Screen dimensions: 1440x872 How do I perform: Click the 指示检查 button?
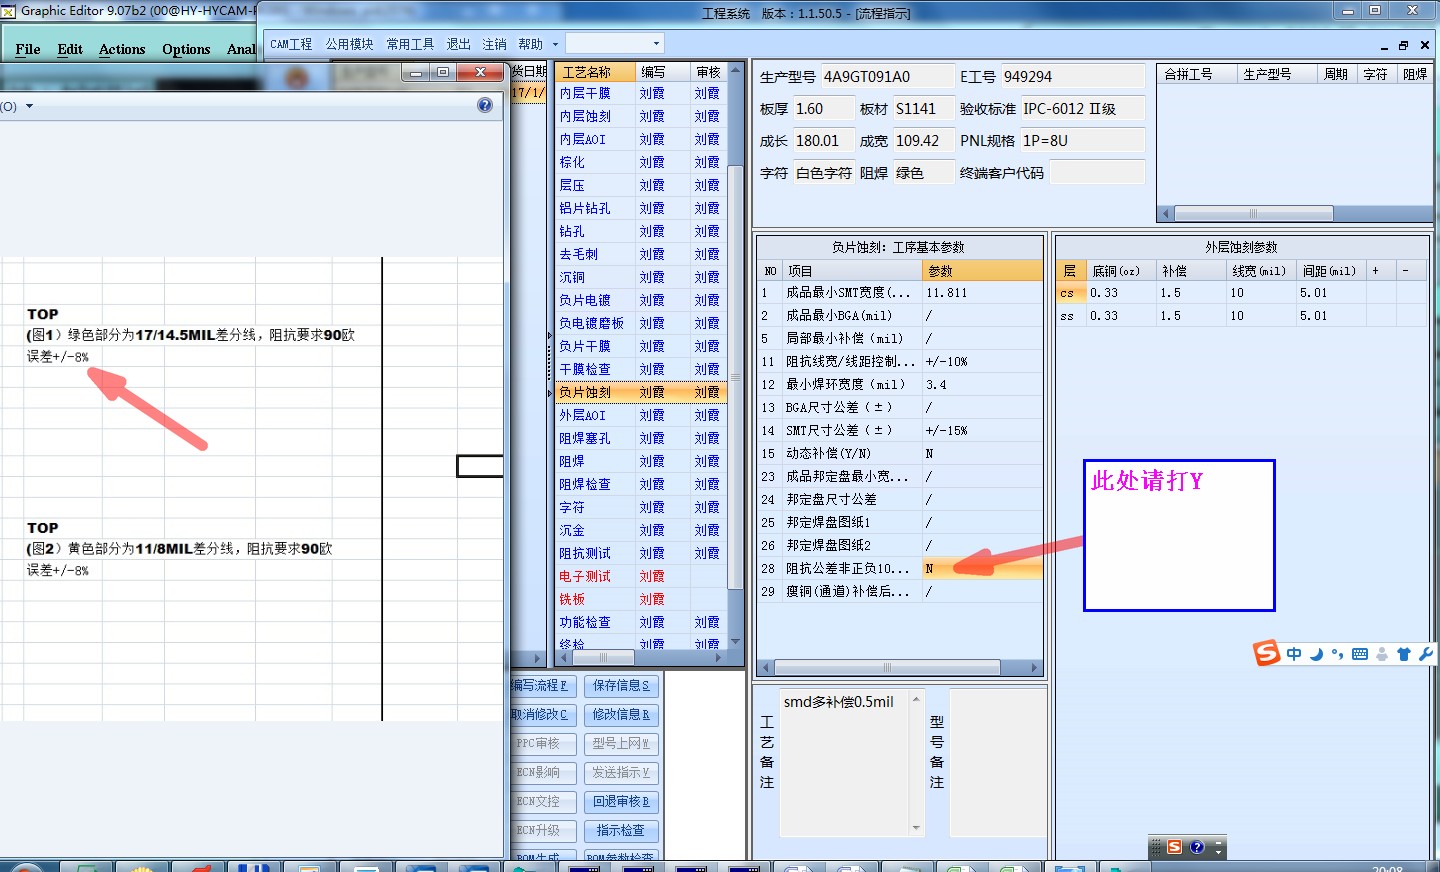point(621,831)
